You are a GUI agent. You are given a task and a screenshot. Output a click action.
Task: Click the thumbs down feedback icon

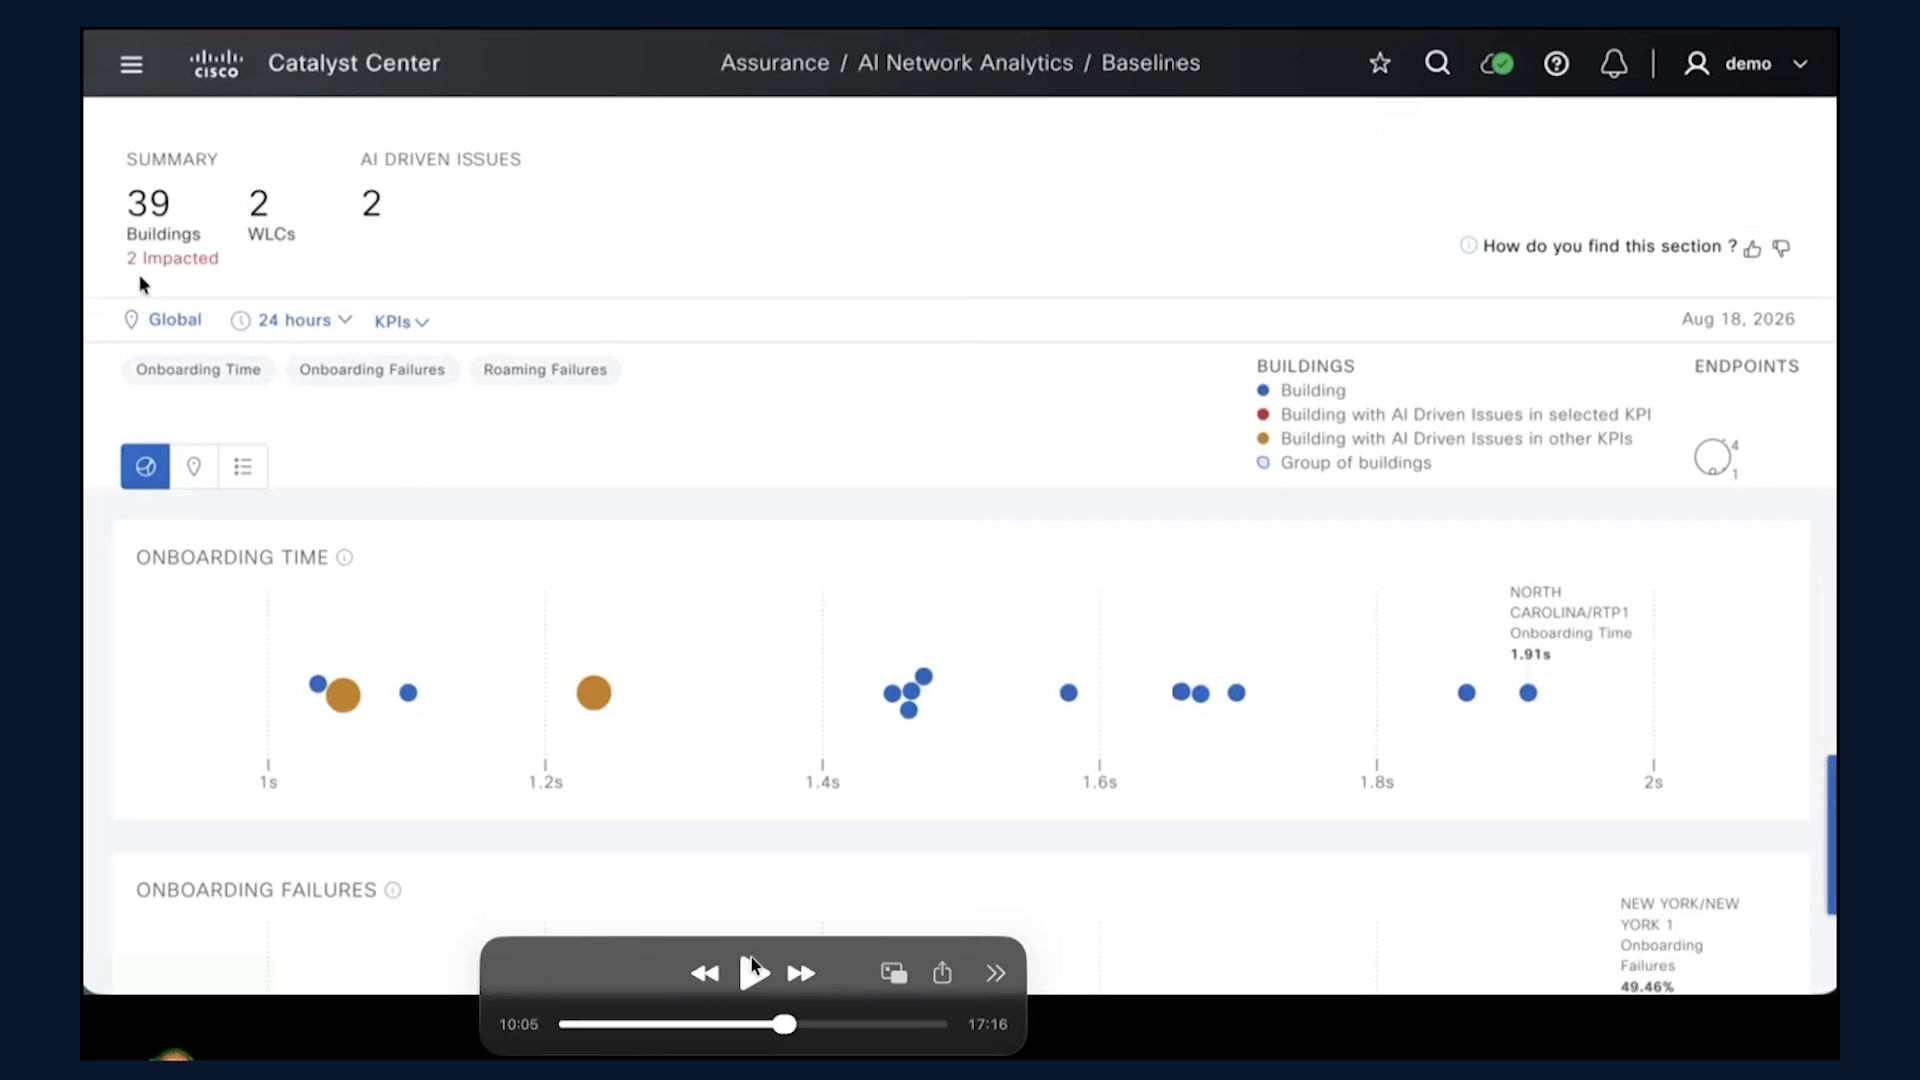click(x=1781, y=248)
